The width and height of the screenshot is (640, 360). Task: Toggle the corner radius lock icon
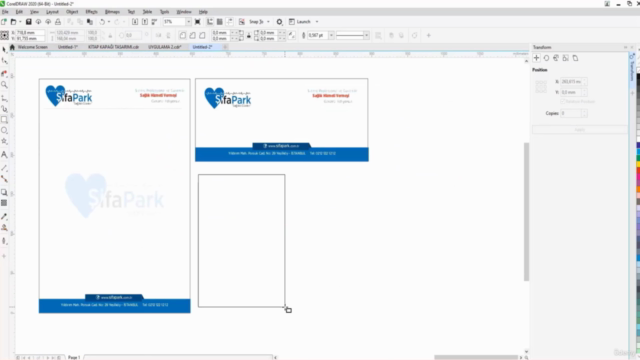click(249, 36)
